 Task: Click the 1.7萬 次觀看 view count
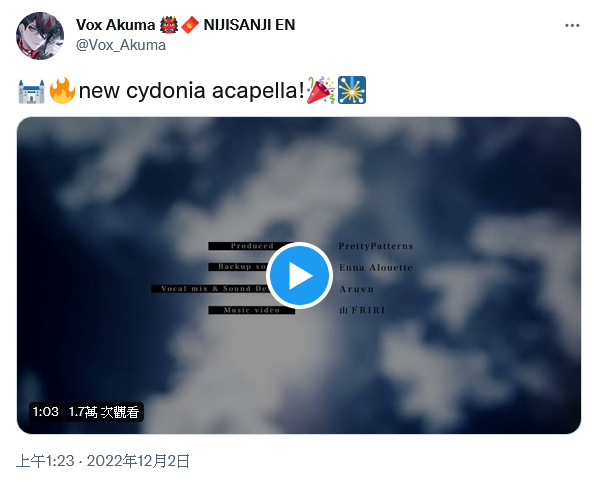pyautogui.click(x=104, y=412)
